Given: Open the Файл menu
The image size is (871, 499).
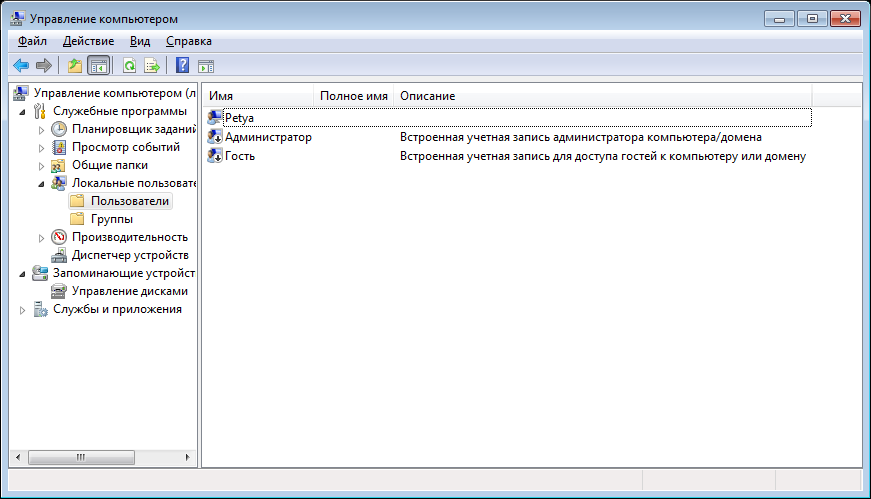Looking at the screenshot, I should [x=32, y=41].
